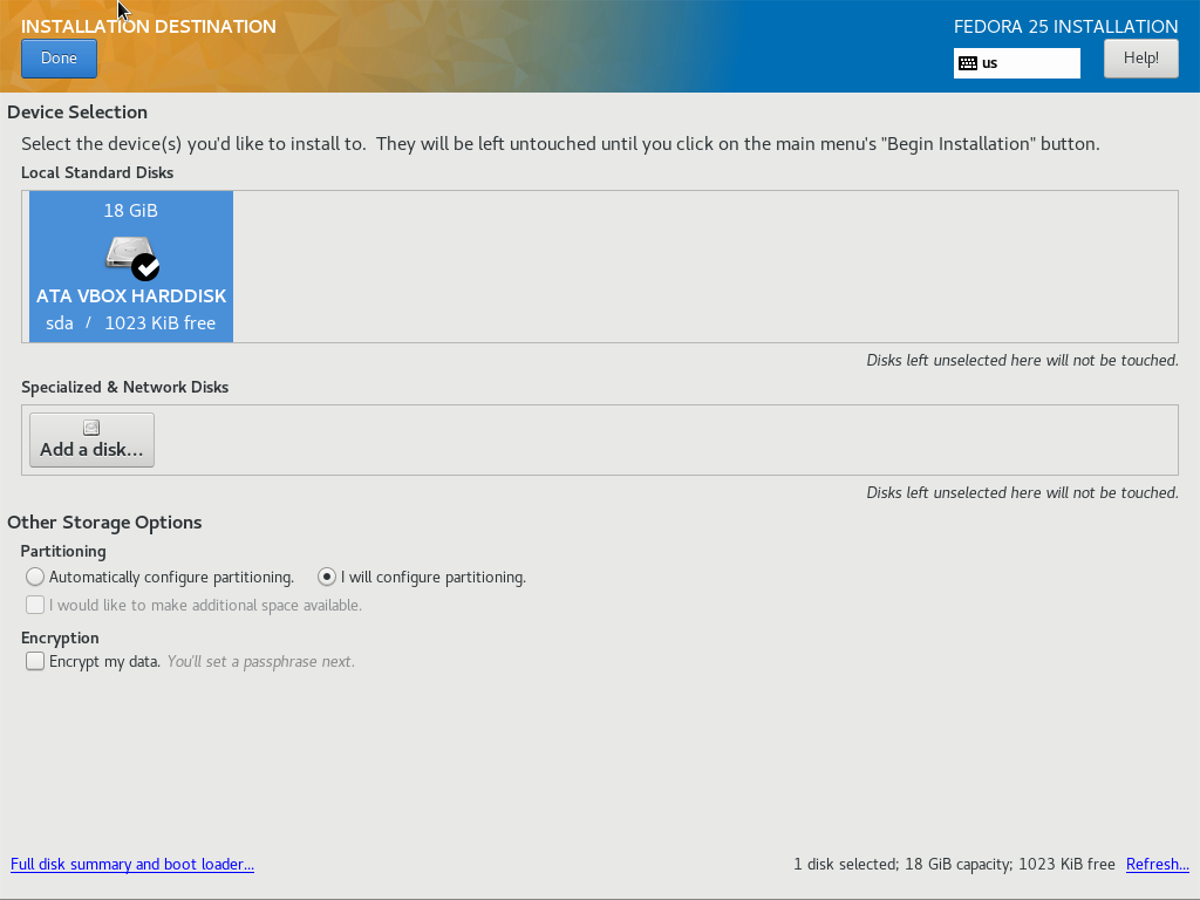Click the hard disk drive icon

[132, 256]
